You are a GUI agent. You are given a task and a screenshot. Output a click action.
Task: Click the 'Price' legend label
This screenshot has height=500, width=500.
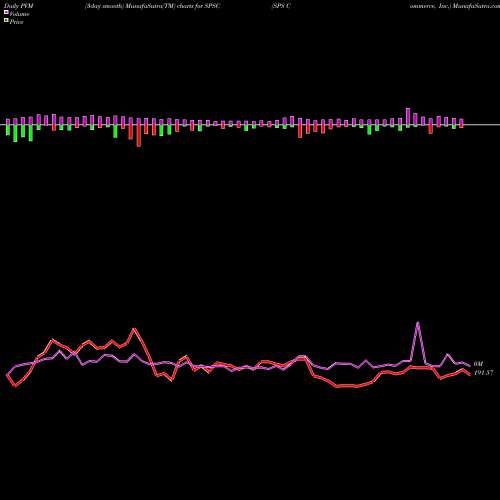[16, 22]
